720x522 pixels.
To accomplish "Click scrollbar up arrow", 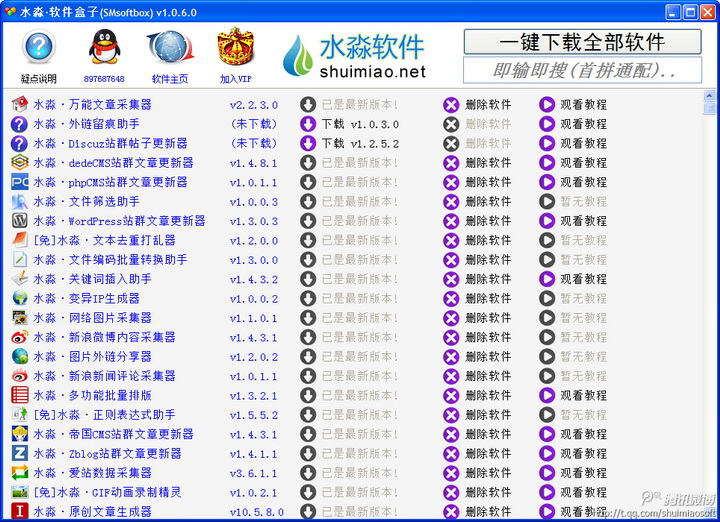I will tap(709, 95).
